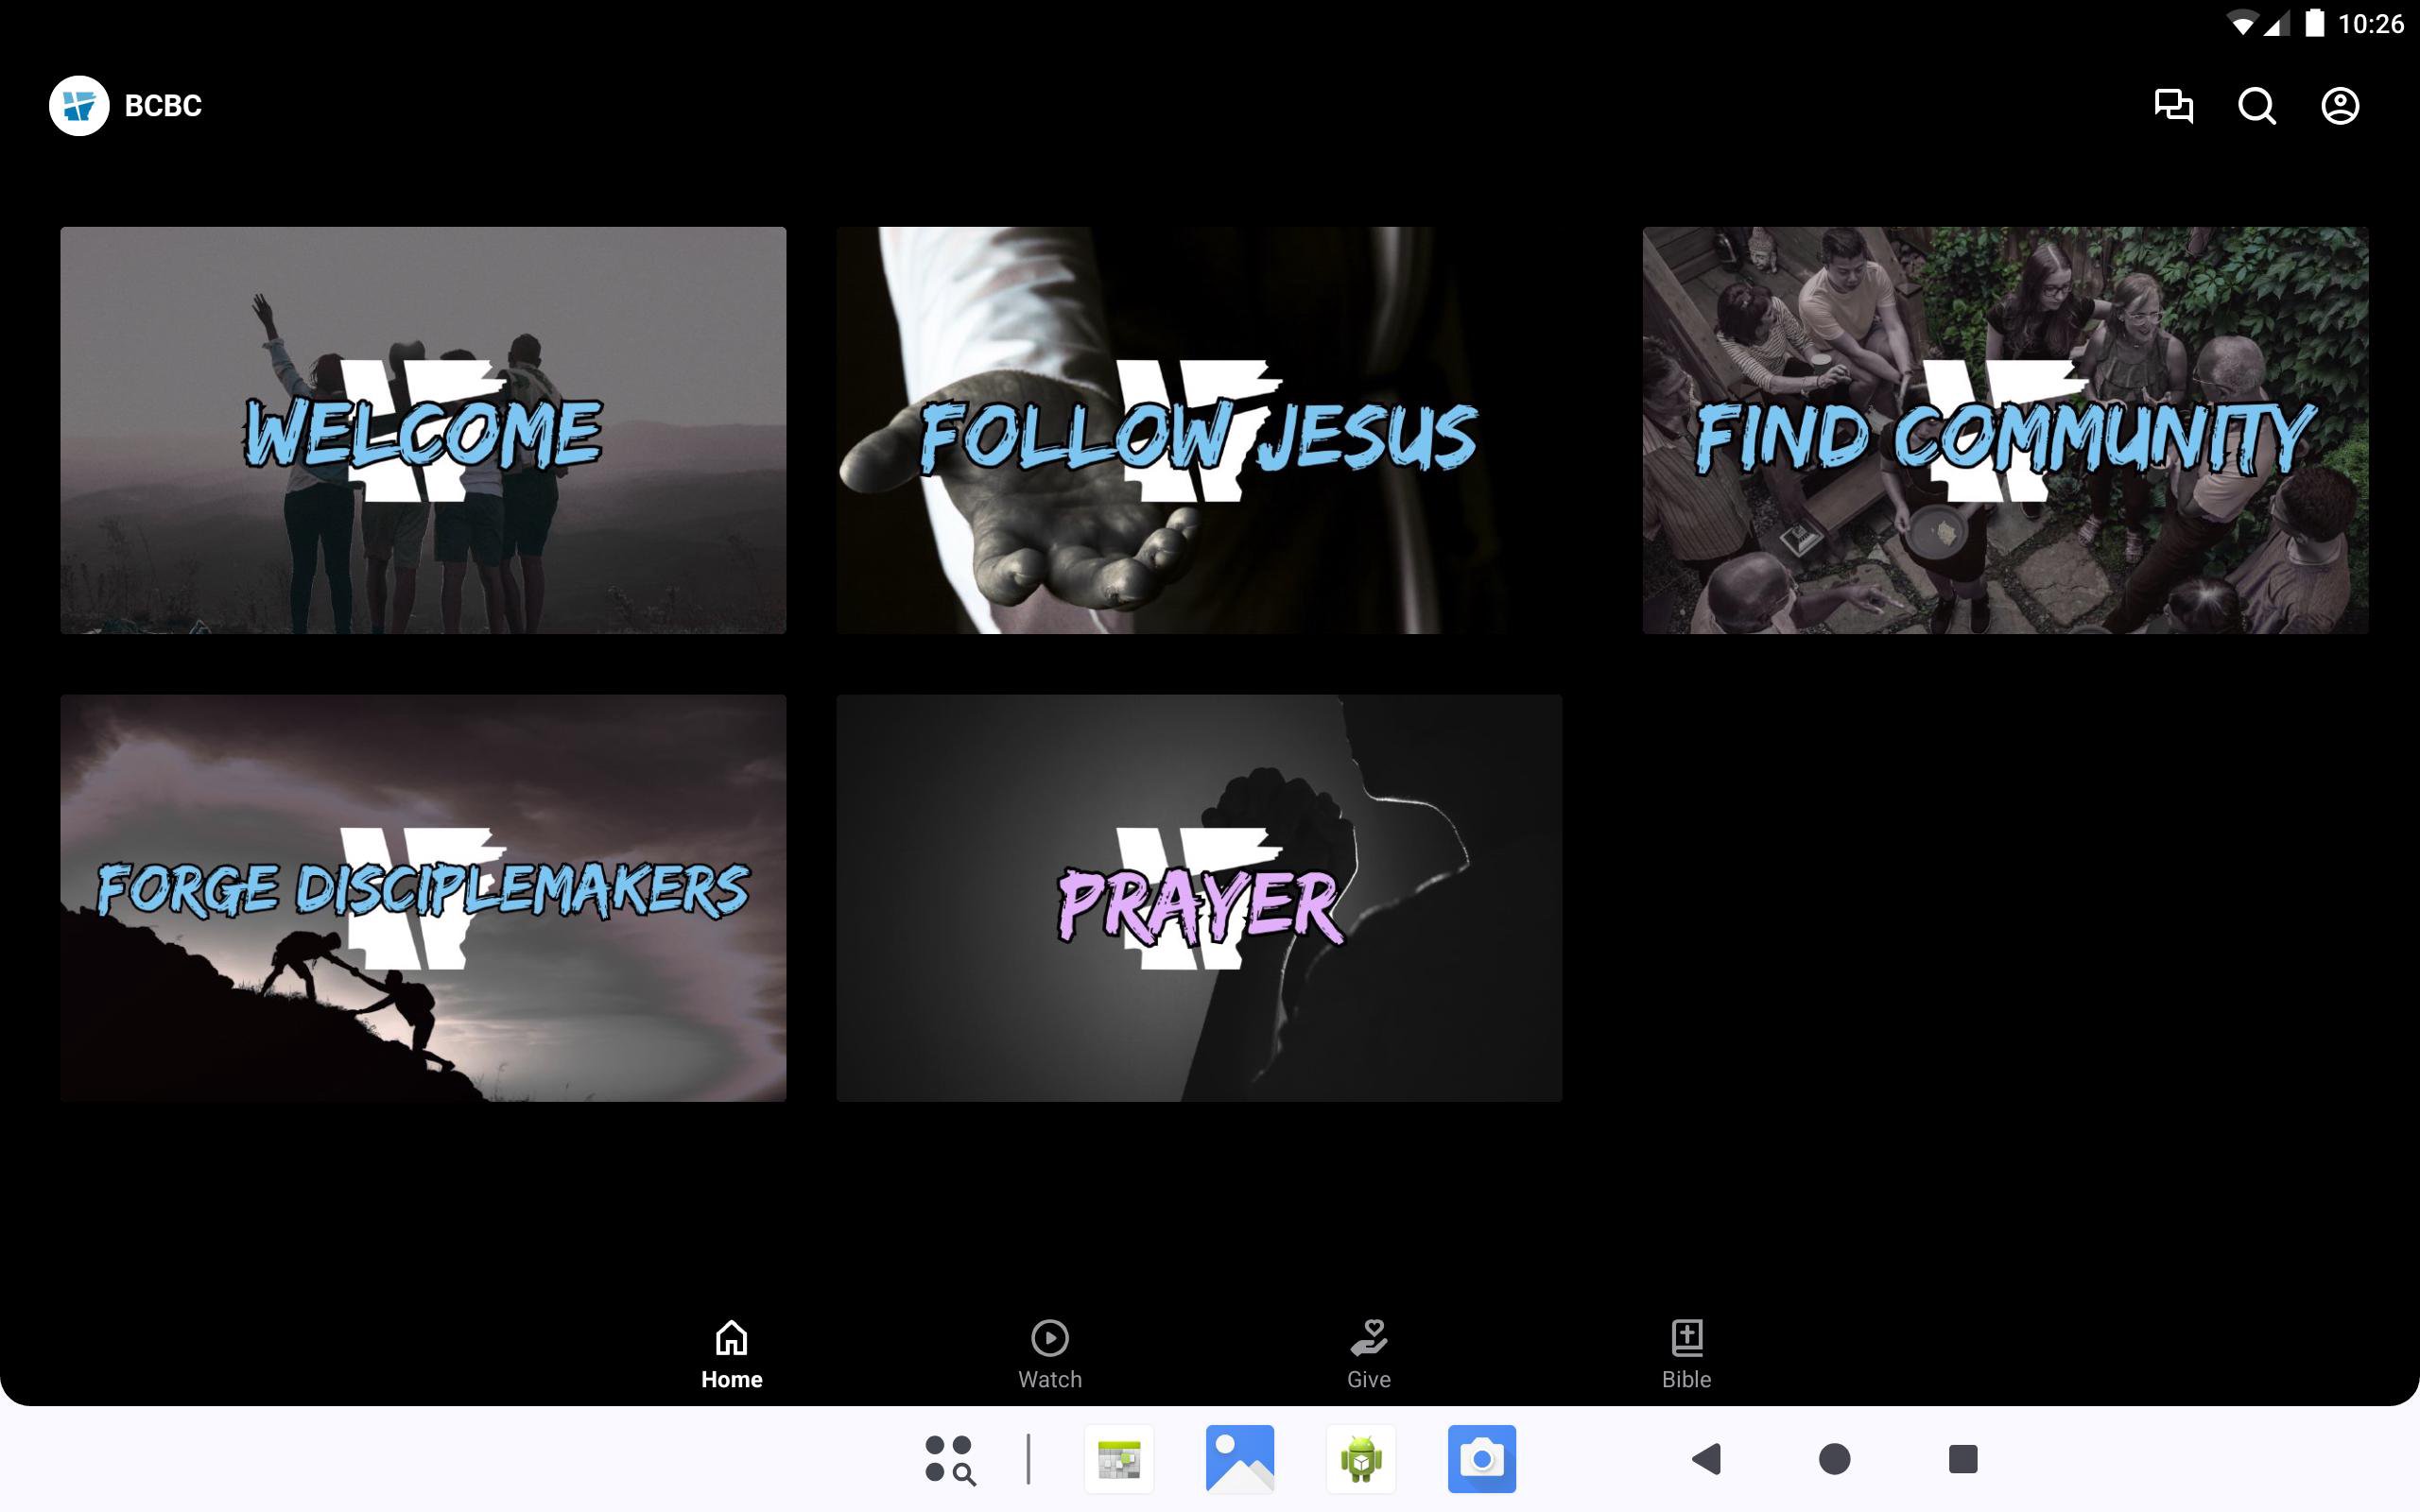Launch the Camera app from taskbar
The image size is (2420, 1512).
coord(1481,1459)
